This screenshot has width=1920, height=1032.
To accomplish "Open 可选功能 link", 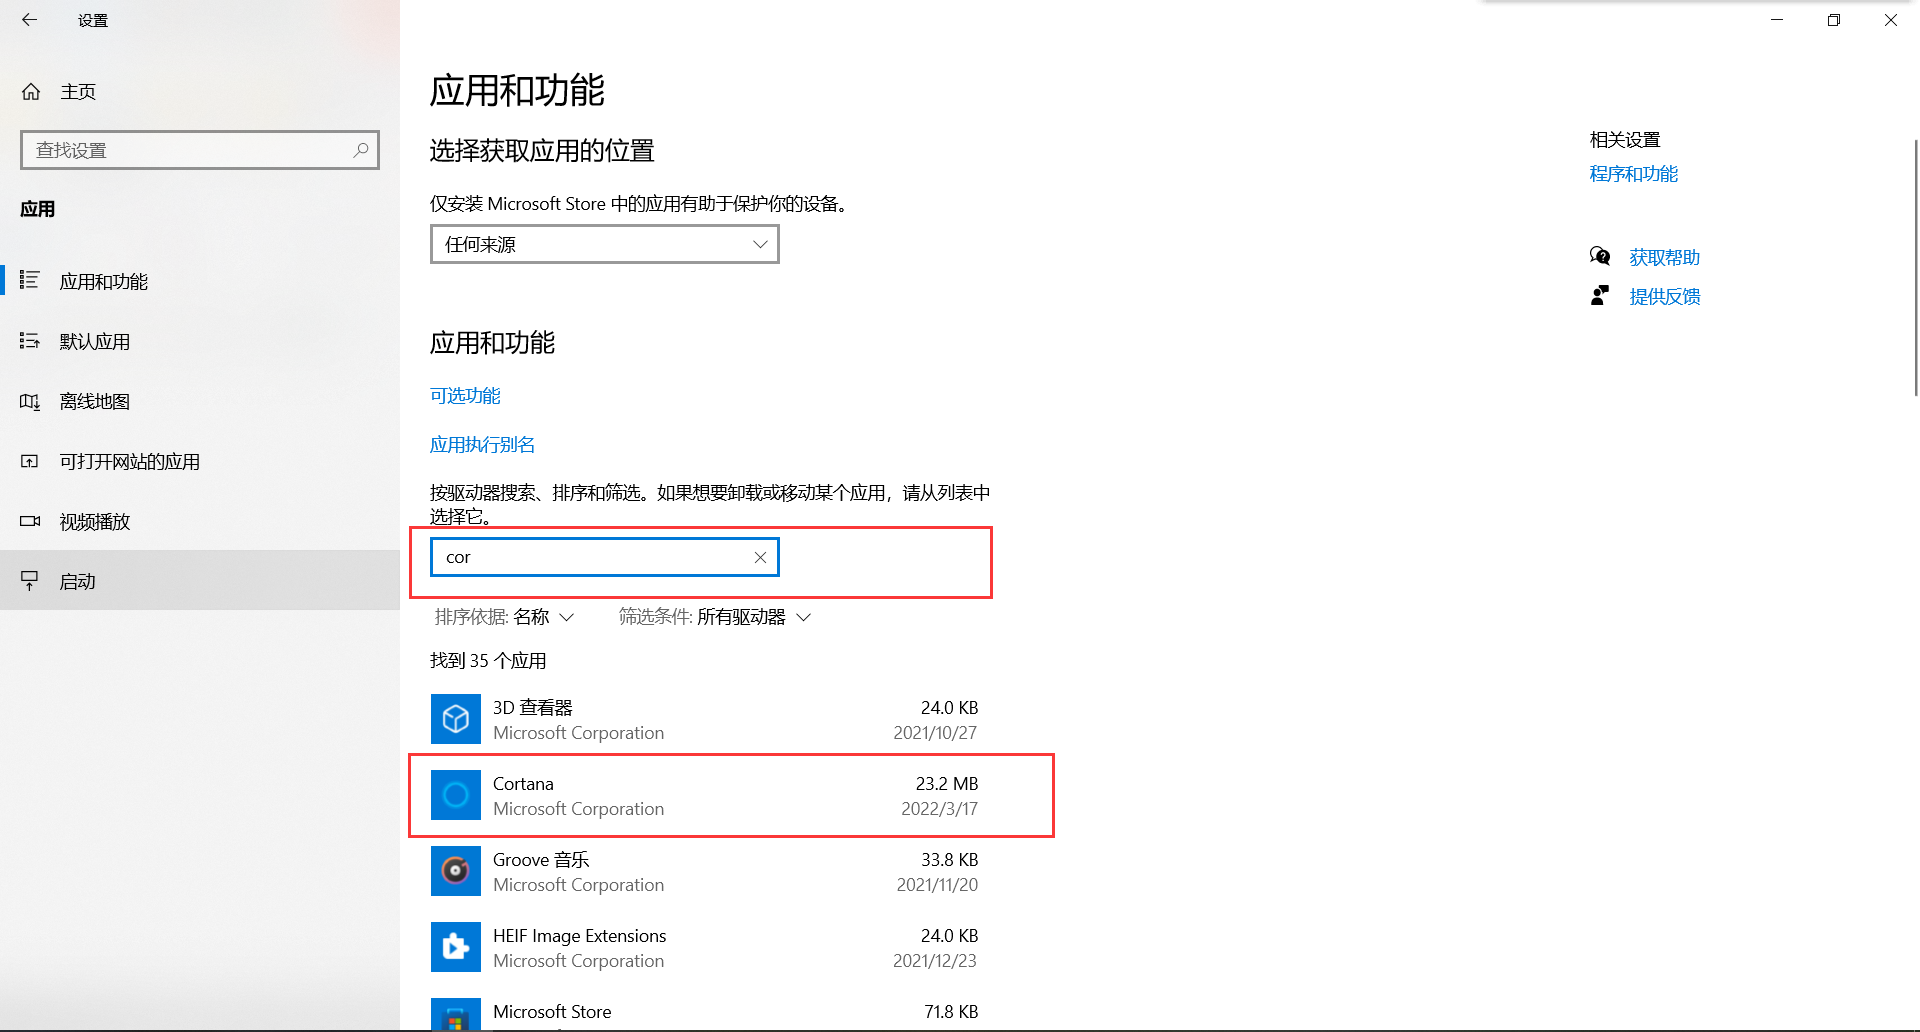I will point(465,396).
